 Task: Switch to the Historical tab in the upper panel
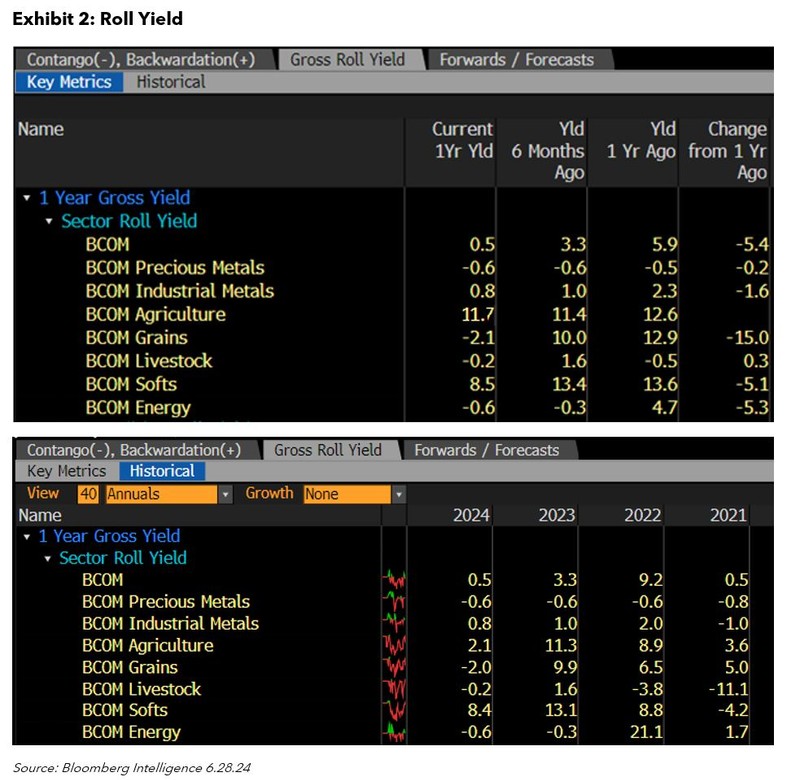(171, 82)
